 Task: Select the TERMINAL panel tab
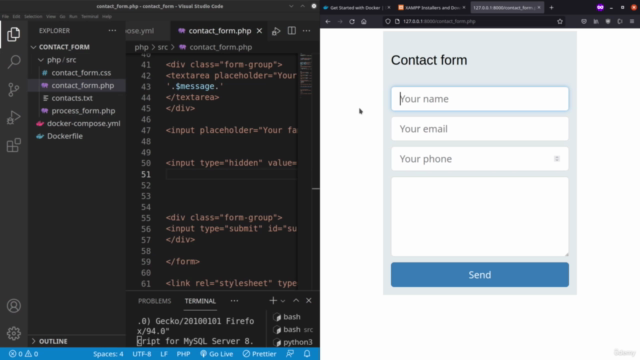coord(200,301)
